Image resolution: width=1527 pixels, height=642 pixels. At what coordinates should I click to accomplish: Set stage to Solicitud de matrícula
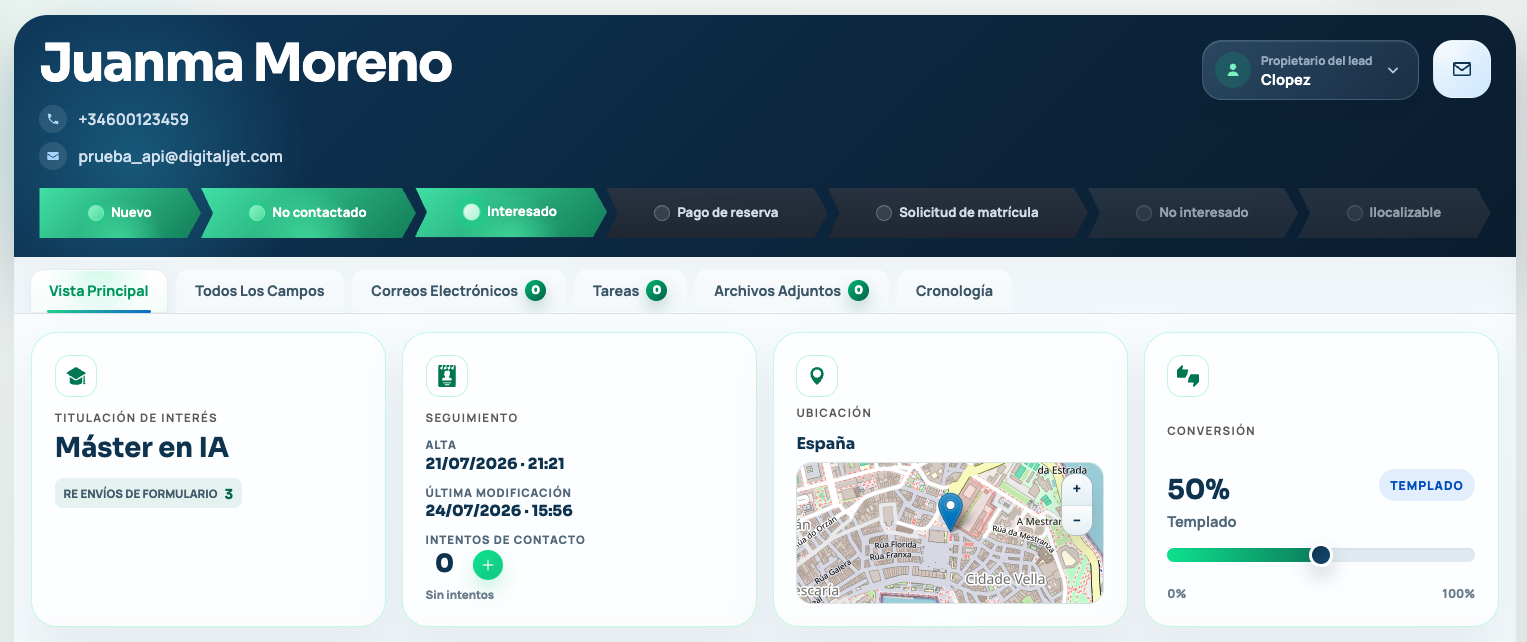pyautogui.click(x=957, y=212)
